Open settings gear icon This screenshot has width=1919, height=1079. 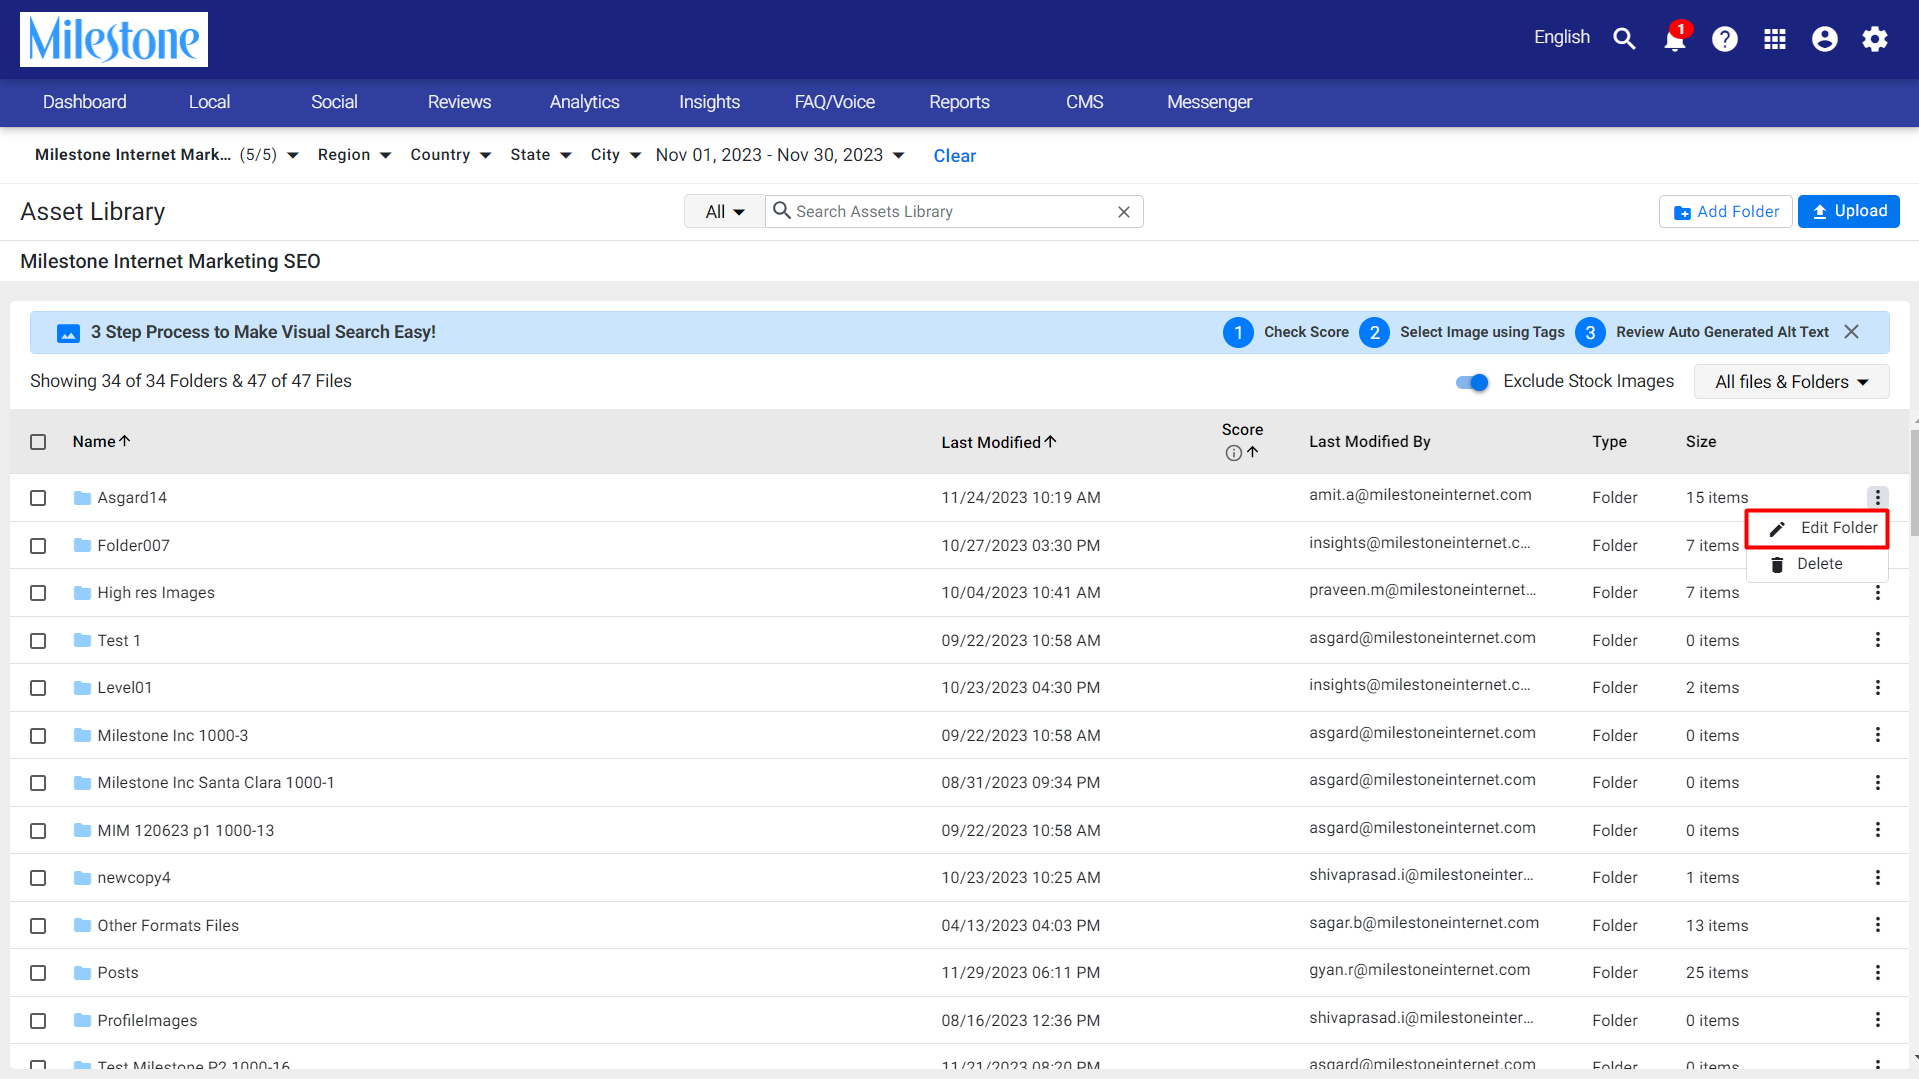pyautogui.click(x=1875, y=39)
